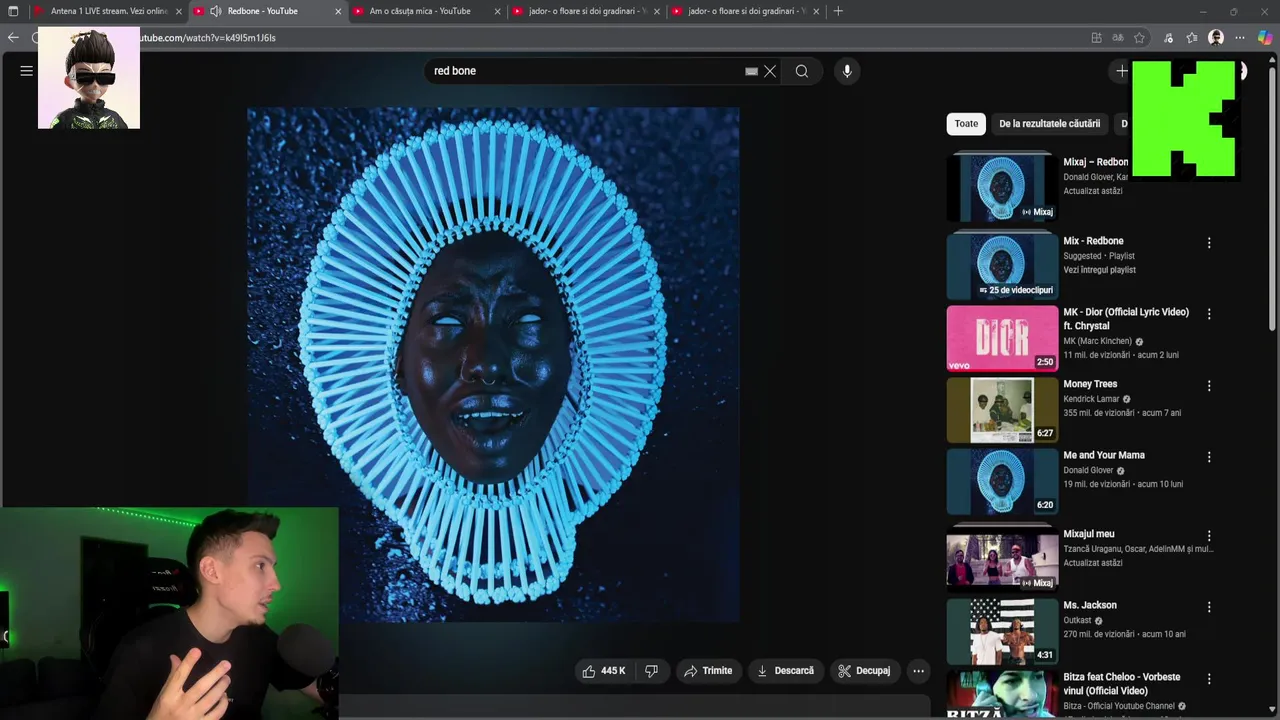Open the media control music icon
Screen dimensions: 1280x720
pyautogui.click(x=1168, y=38)
